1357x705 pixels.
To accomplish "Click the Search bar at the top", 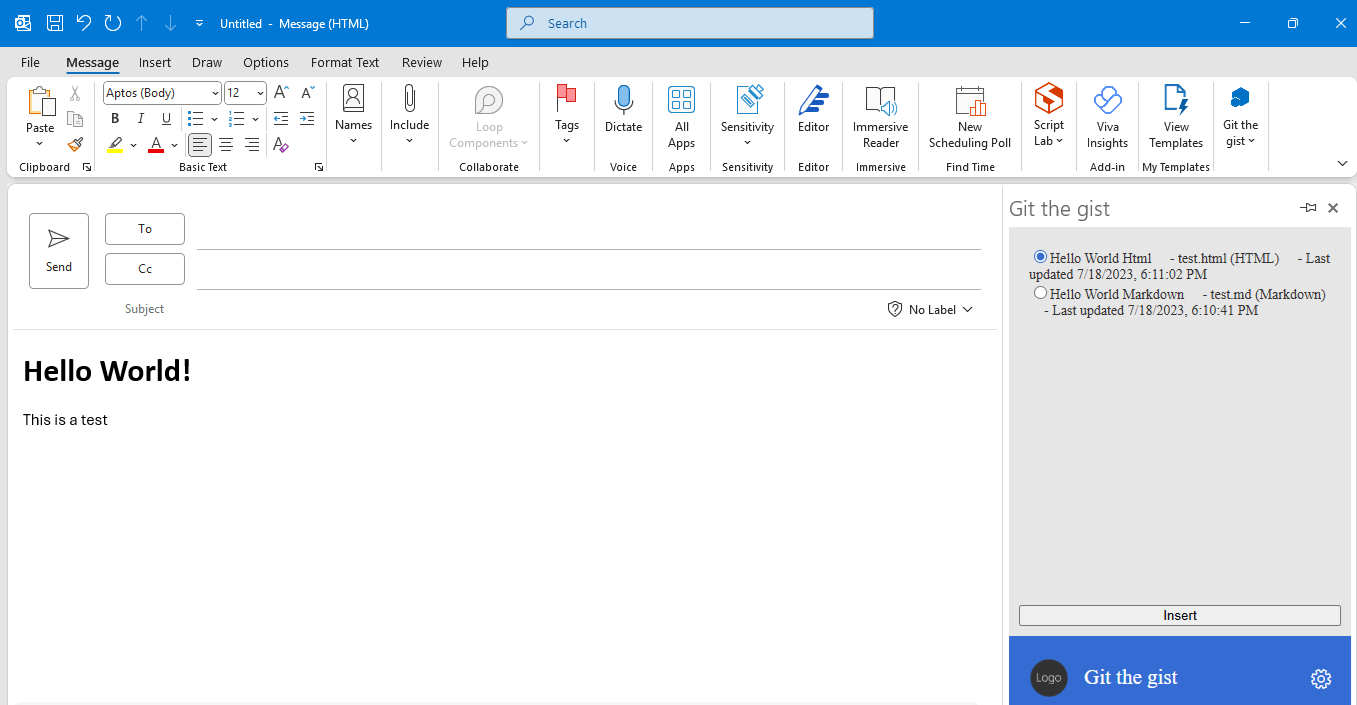I will 689,22.
